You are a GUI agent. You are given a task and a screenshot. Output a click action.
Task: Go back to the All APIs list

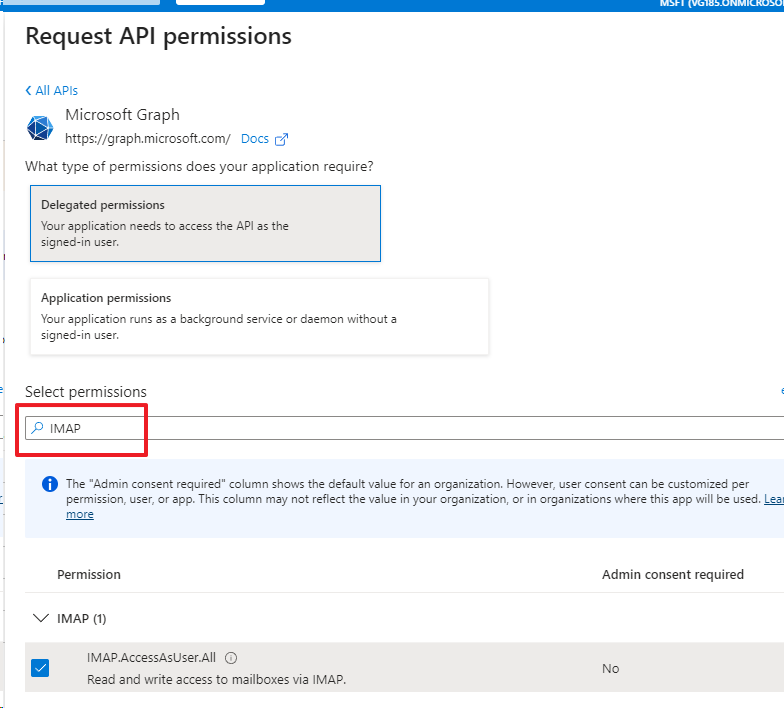pos(56,91)
